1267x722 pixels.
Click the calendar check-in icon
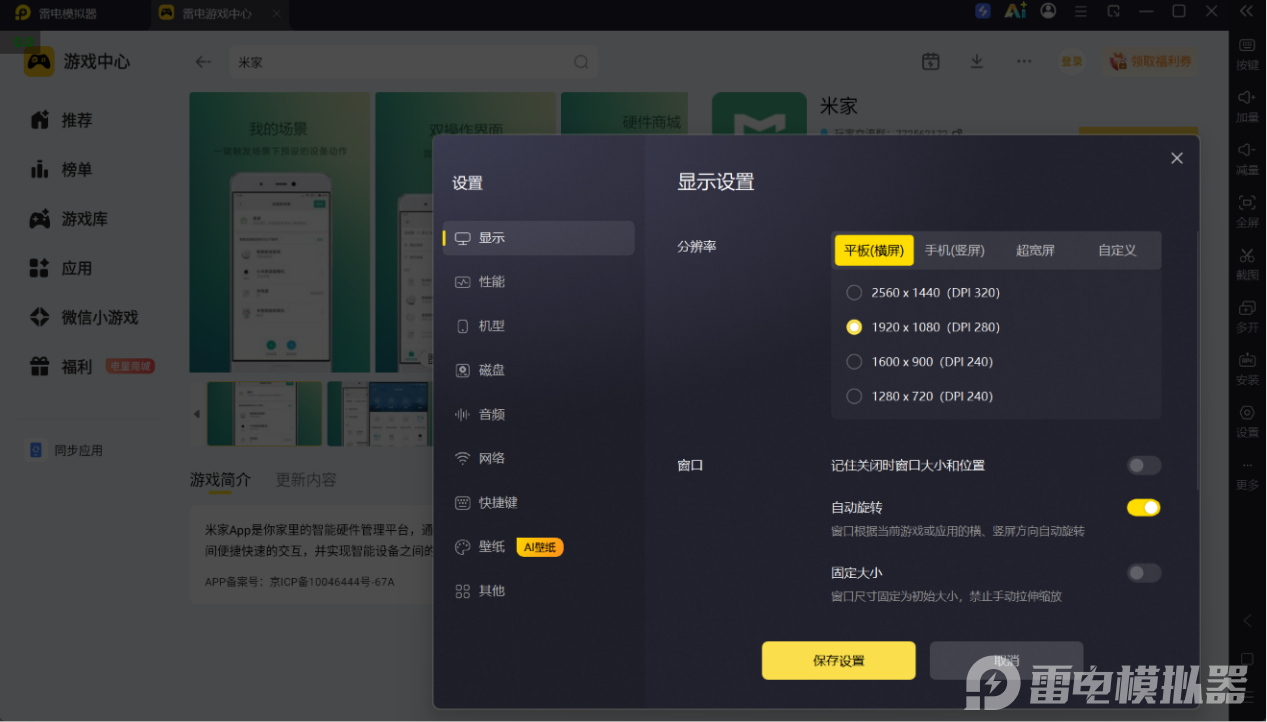(930, 61)
